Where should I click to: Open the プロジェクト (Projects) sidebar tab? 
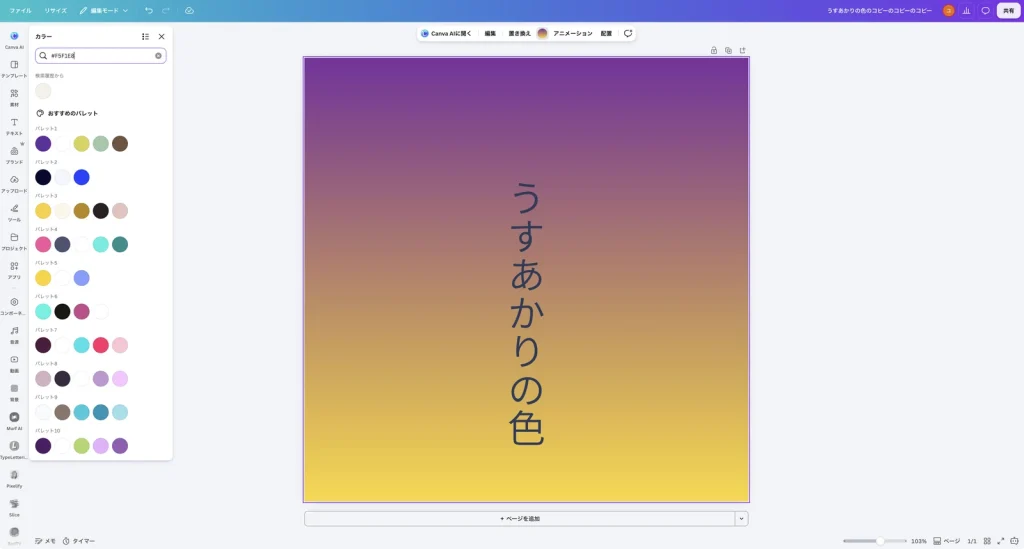14,240
